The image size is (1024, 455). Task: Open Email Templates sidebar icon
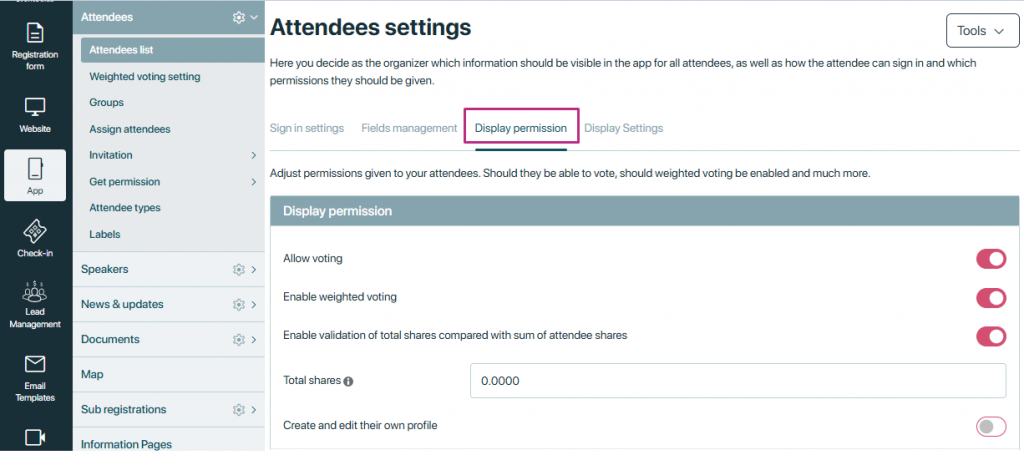(35, 377)
